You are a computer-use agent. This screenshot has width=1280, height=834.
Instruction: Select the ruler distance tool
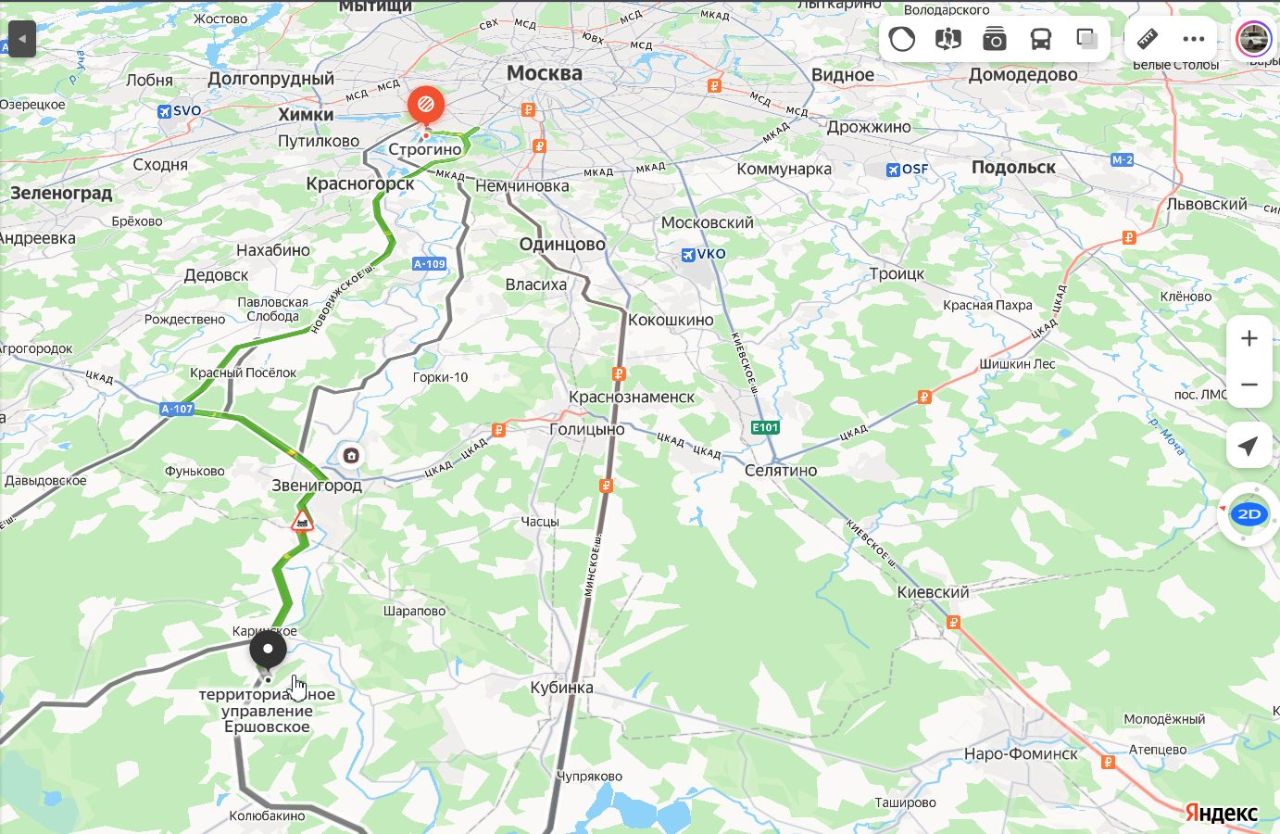pos(1147,39)
